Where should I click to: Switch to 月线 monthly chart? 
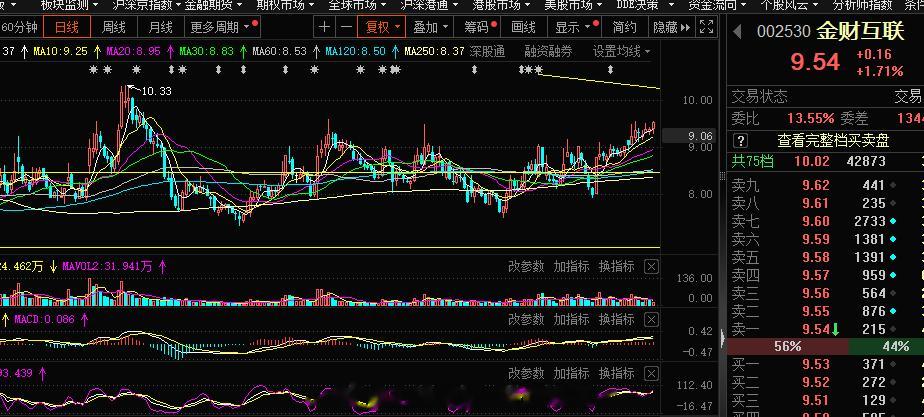[x=160, y=27]
